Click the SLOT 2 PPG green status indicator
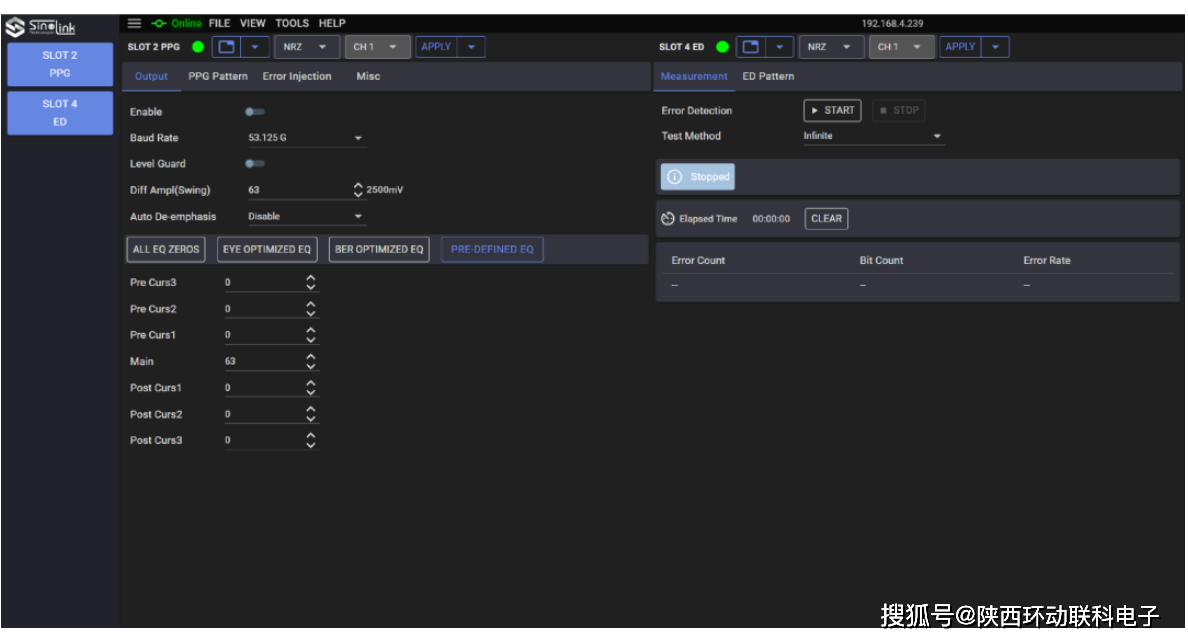This screenshot has height=642, width=1188. [197, 47]
